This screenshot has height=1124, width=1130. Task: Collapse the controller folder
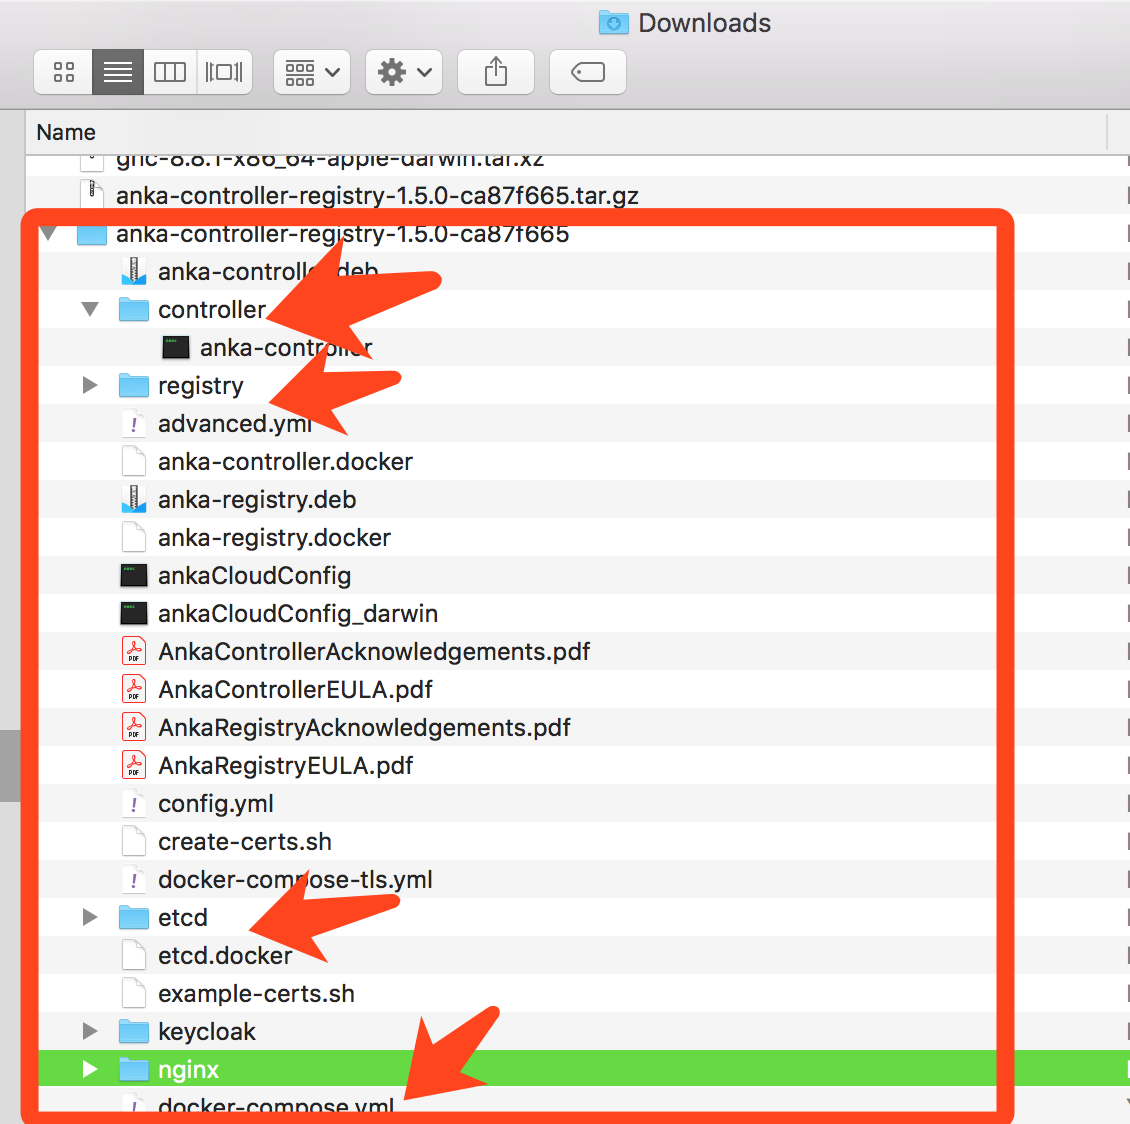[90, 310]
